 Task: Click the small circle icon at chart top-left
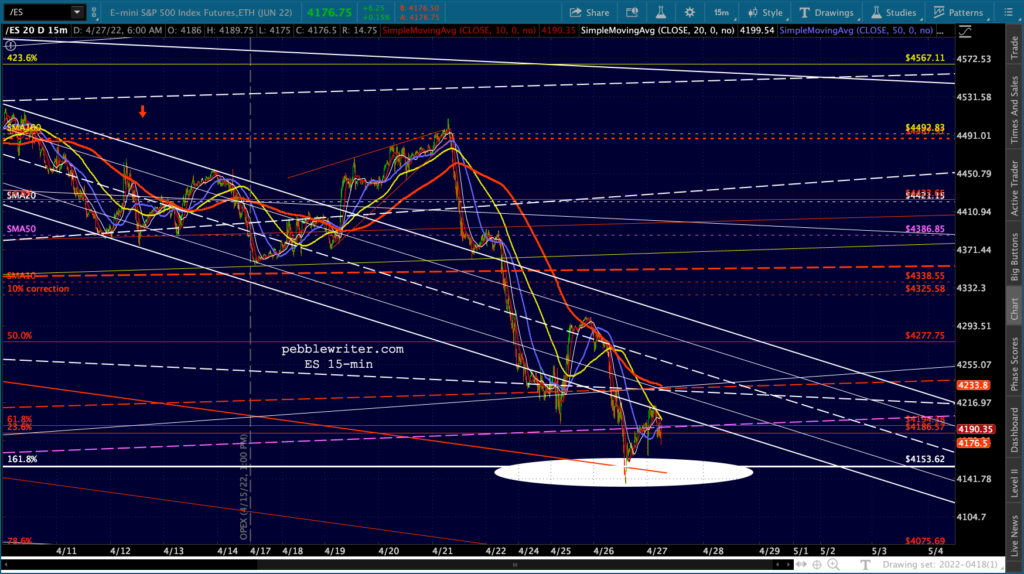[10, 45]
